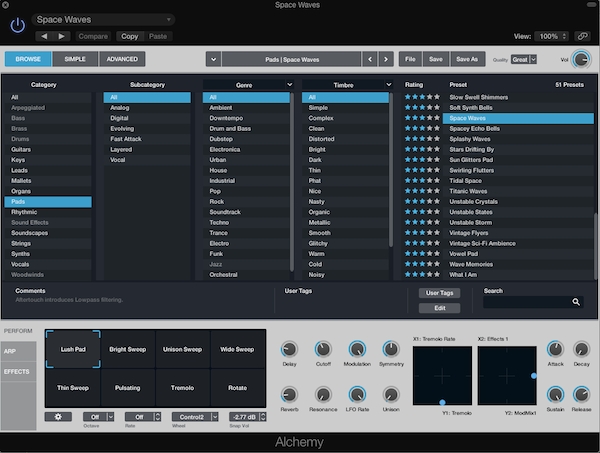Select the Unison Sweep performance snapshot
The image size is (600, 453).
pyautogui.click(x=183, y=349)
